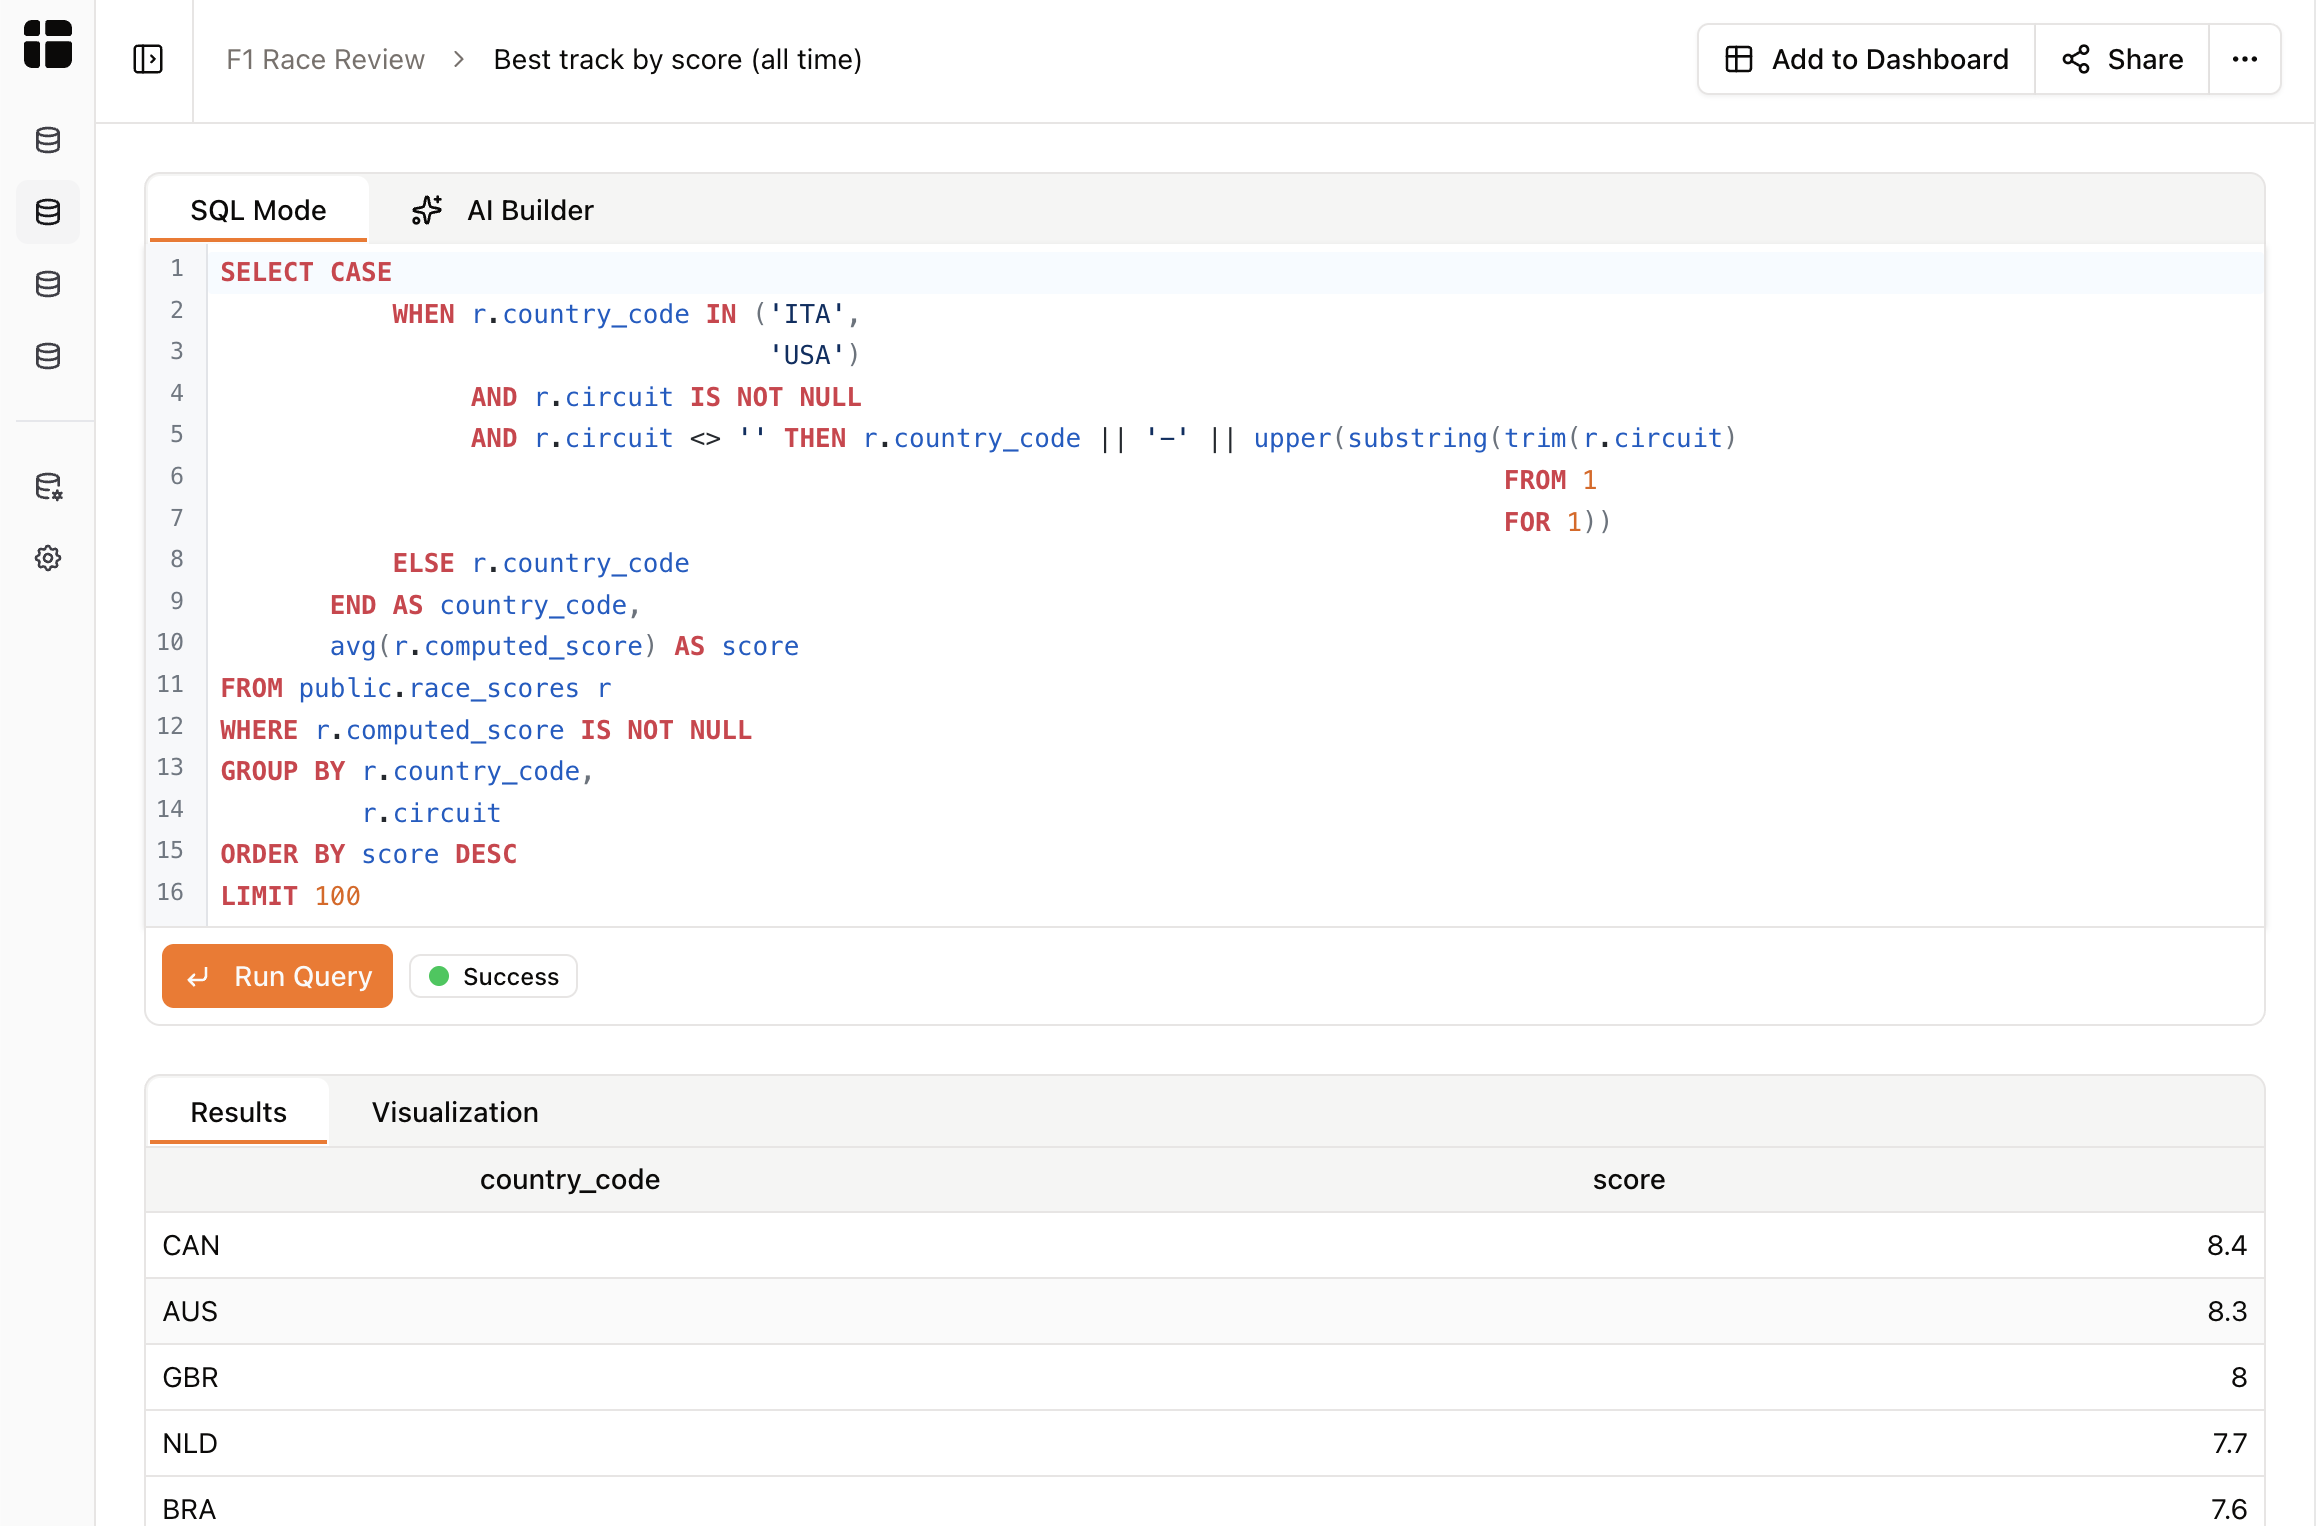This screenshot has width=2316, height=1526.
Task: Click the Share button
Action: [2122, 59]
